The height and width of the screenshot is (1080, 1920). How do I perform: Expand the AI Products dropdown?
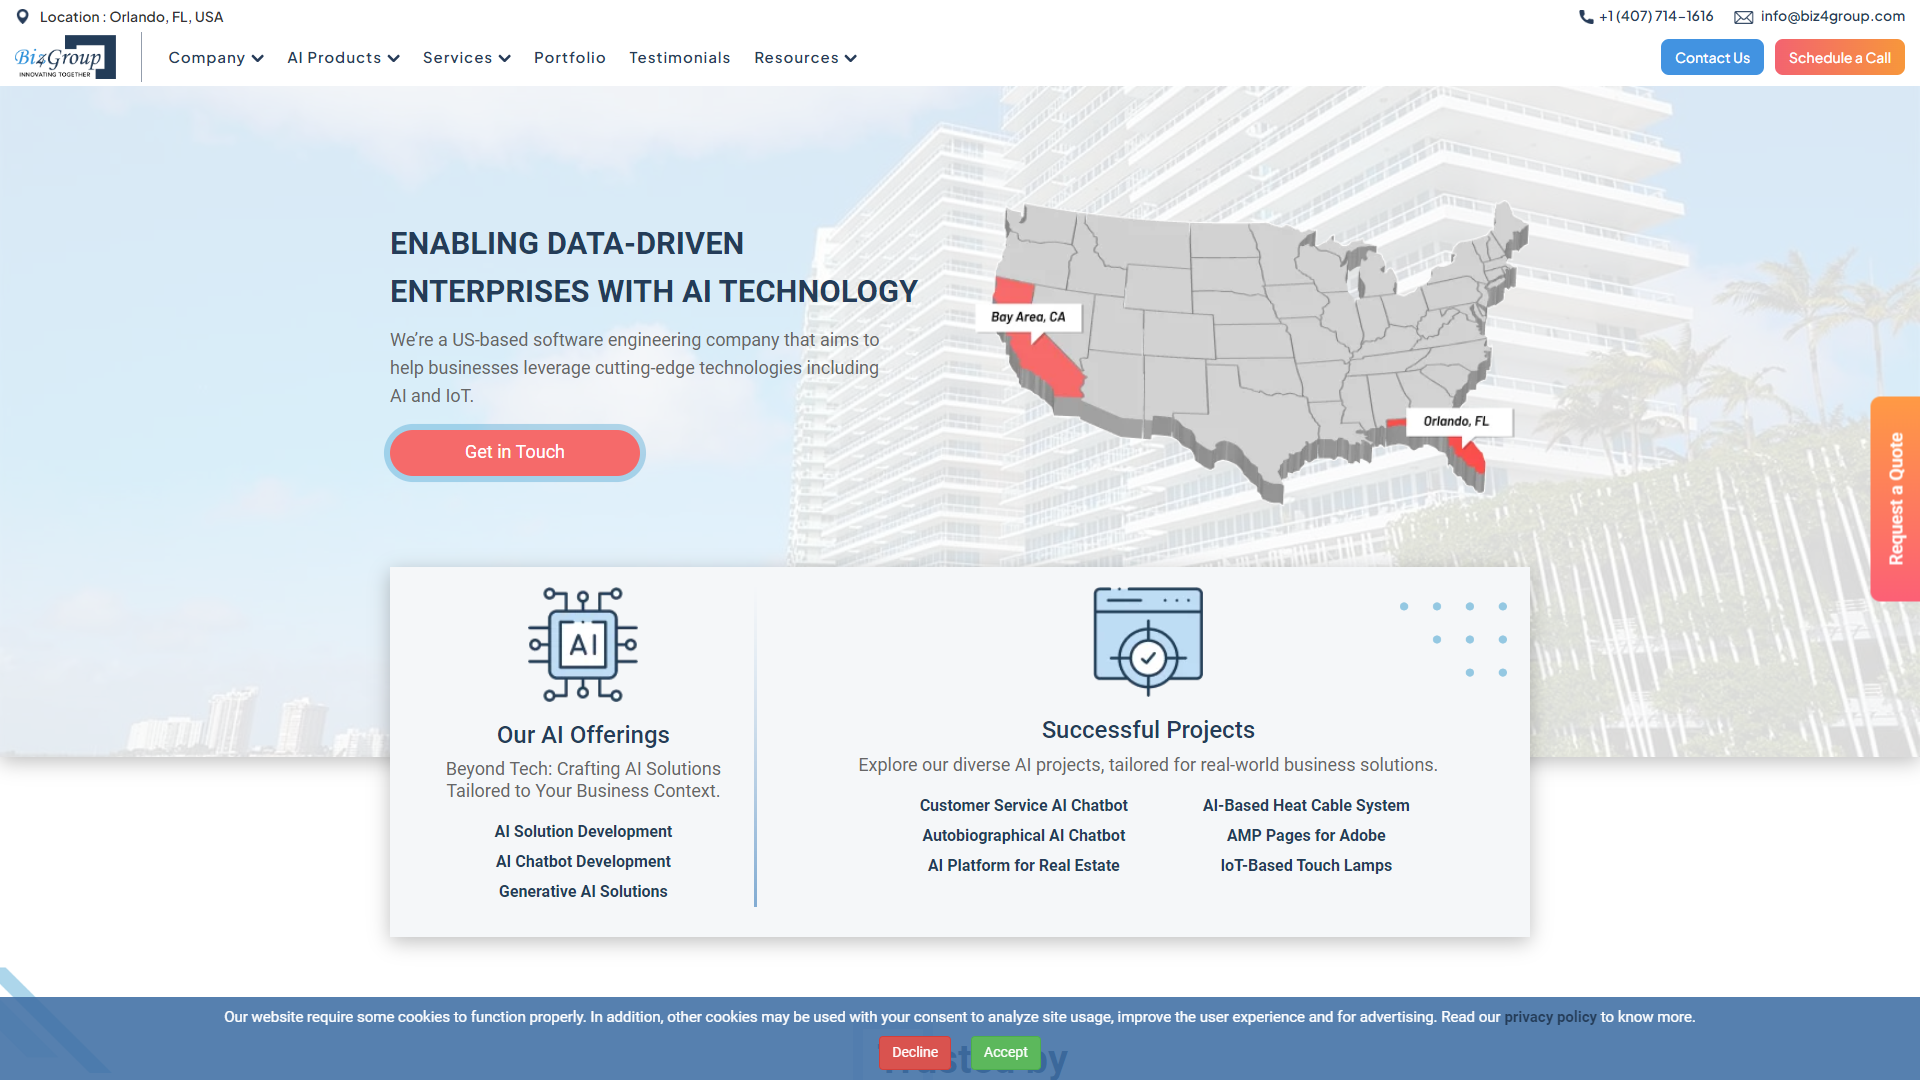click(x=343, y=58)
